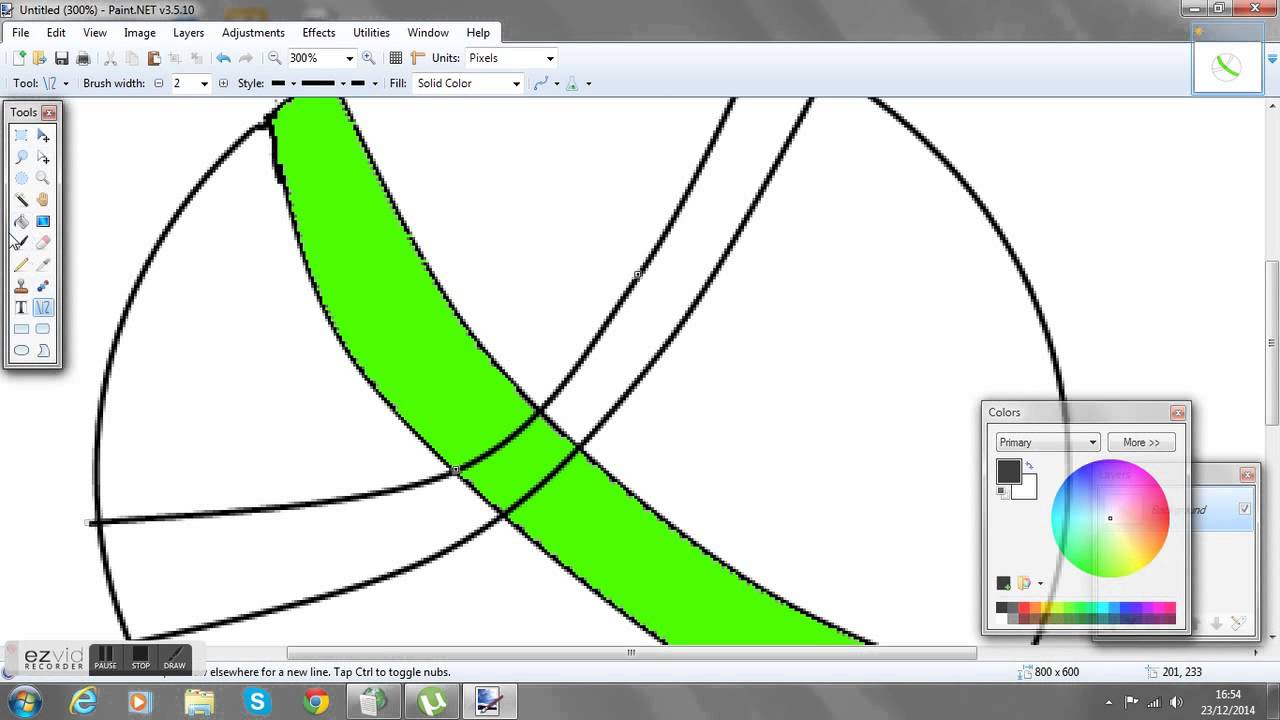Toggle Background layer visibility checkbox
The height and width of the screenshot is (720, 1280).
pyautogui.click(x=1244, y=509)
